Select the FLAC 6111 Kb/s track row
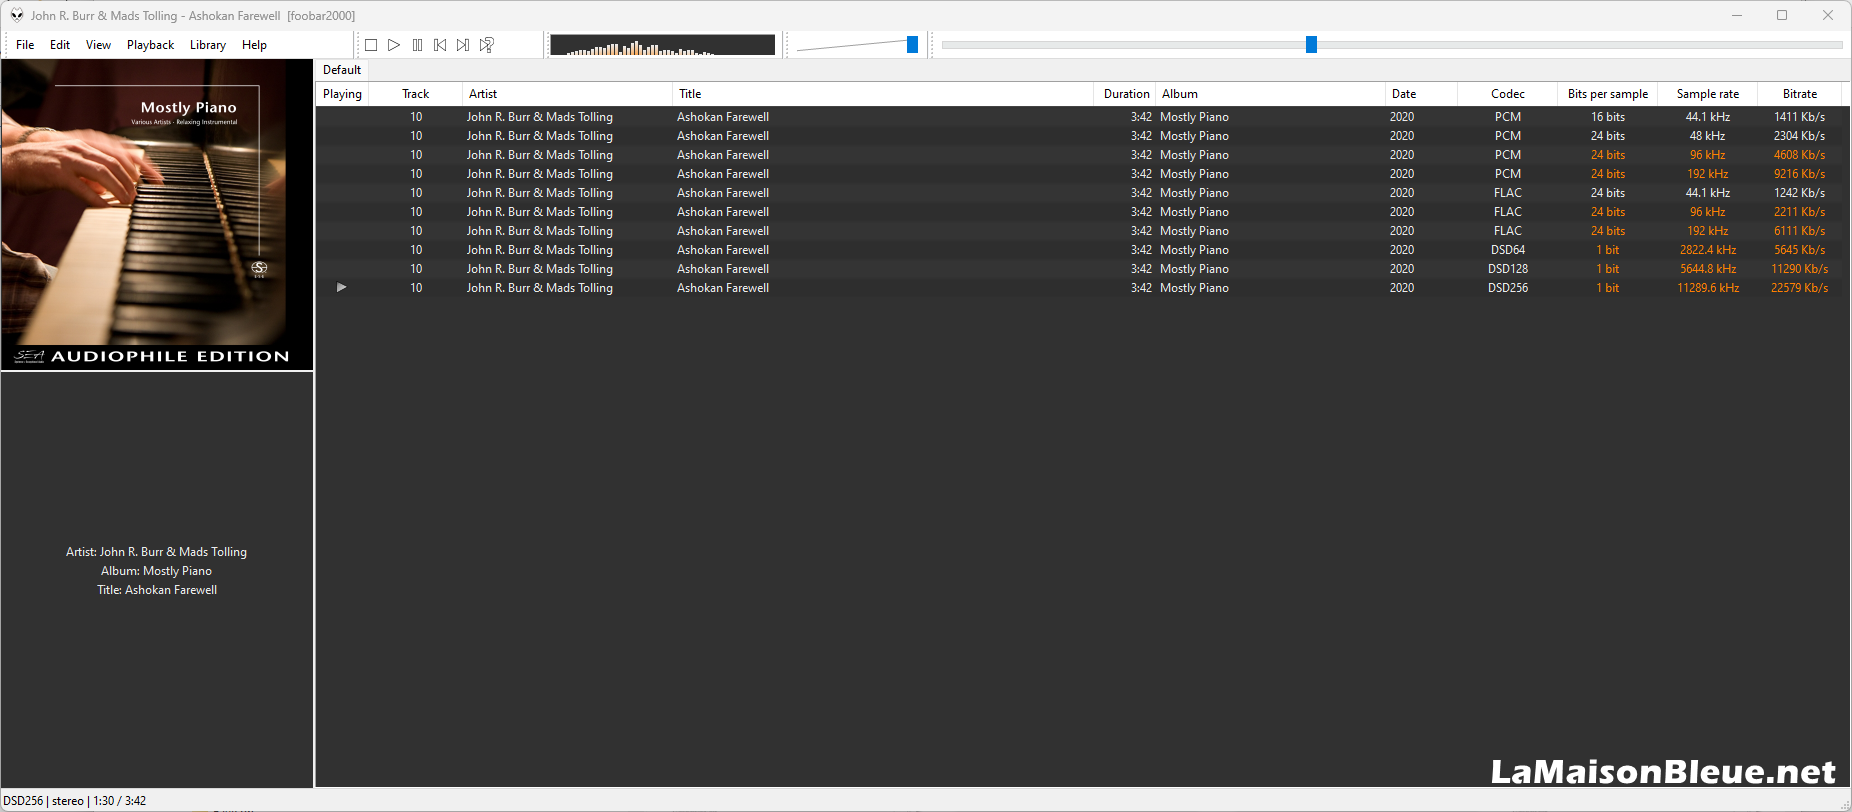 point(1080,231)
